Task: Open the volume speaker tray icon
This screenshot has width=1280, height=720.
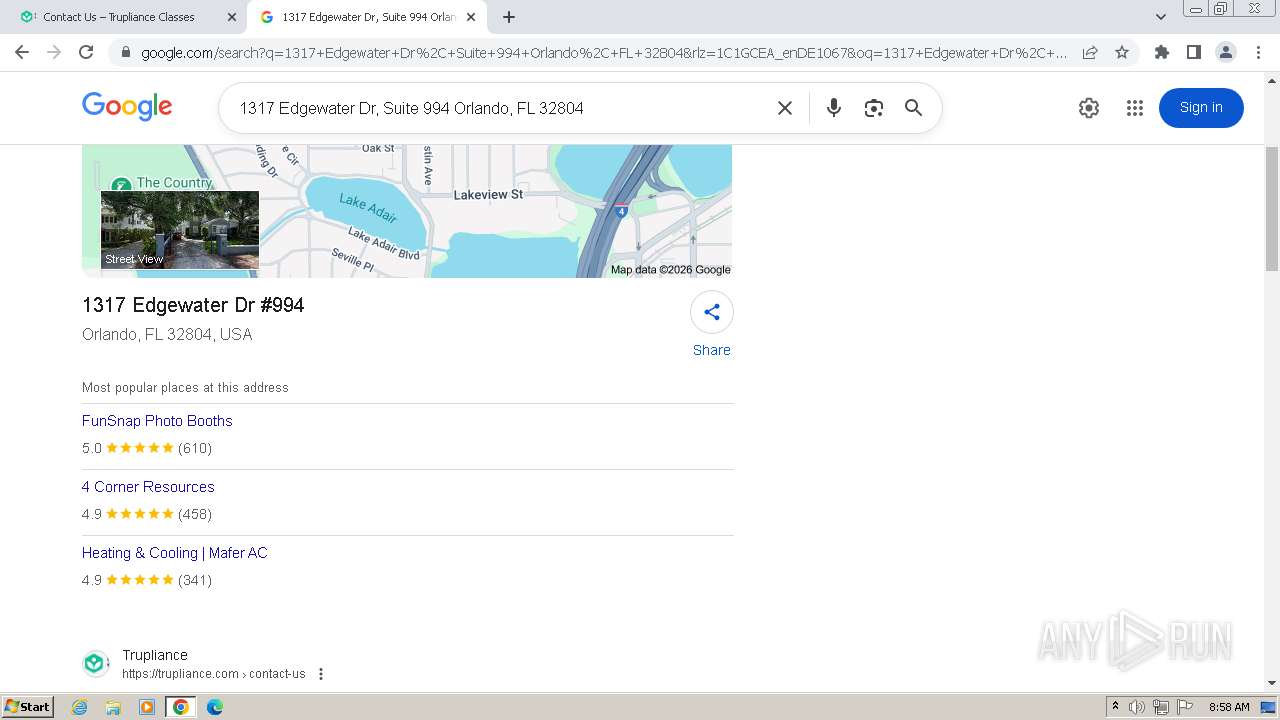Action: [1137, 707]
